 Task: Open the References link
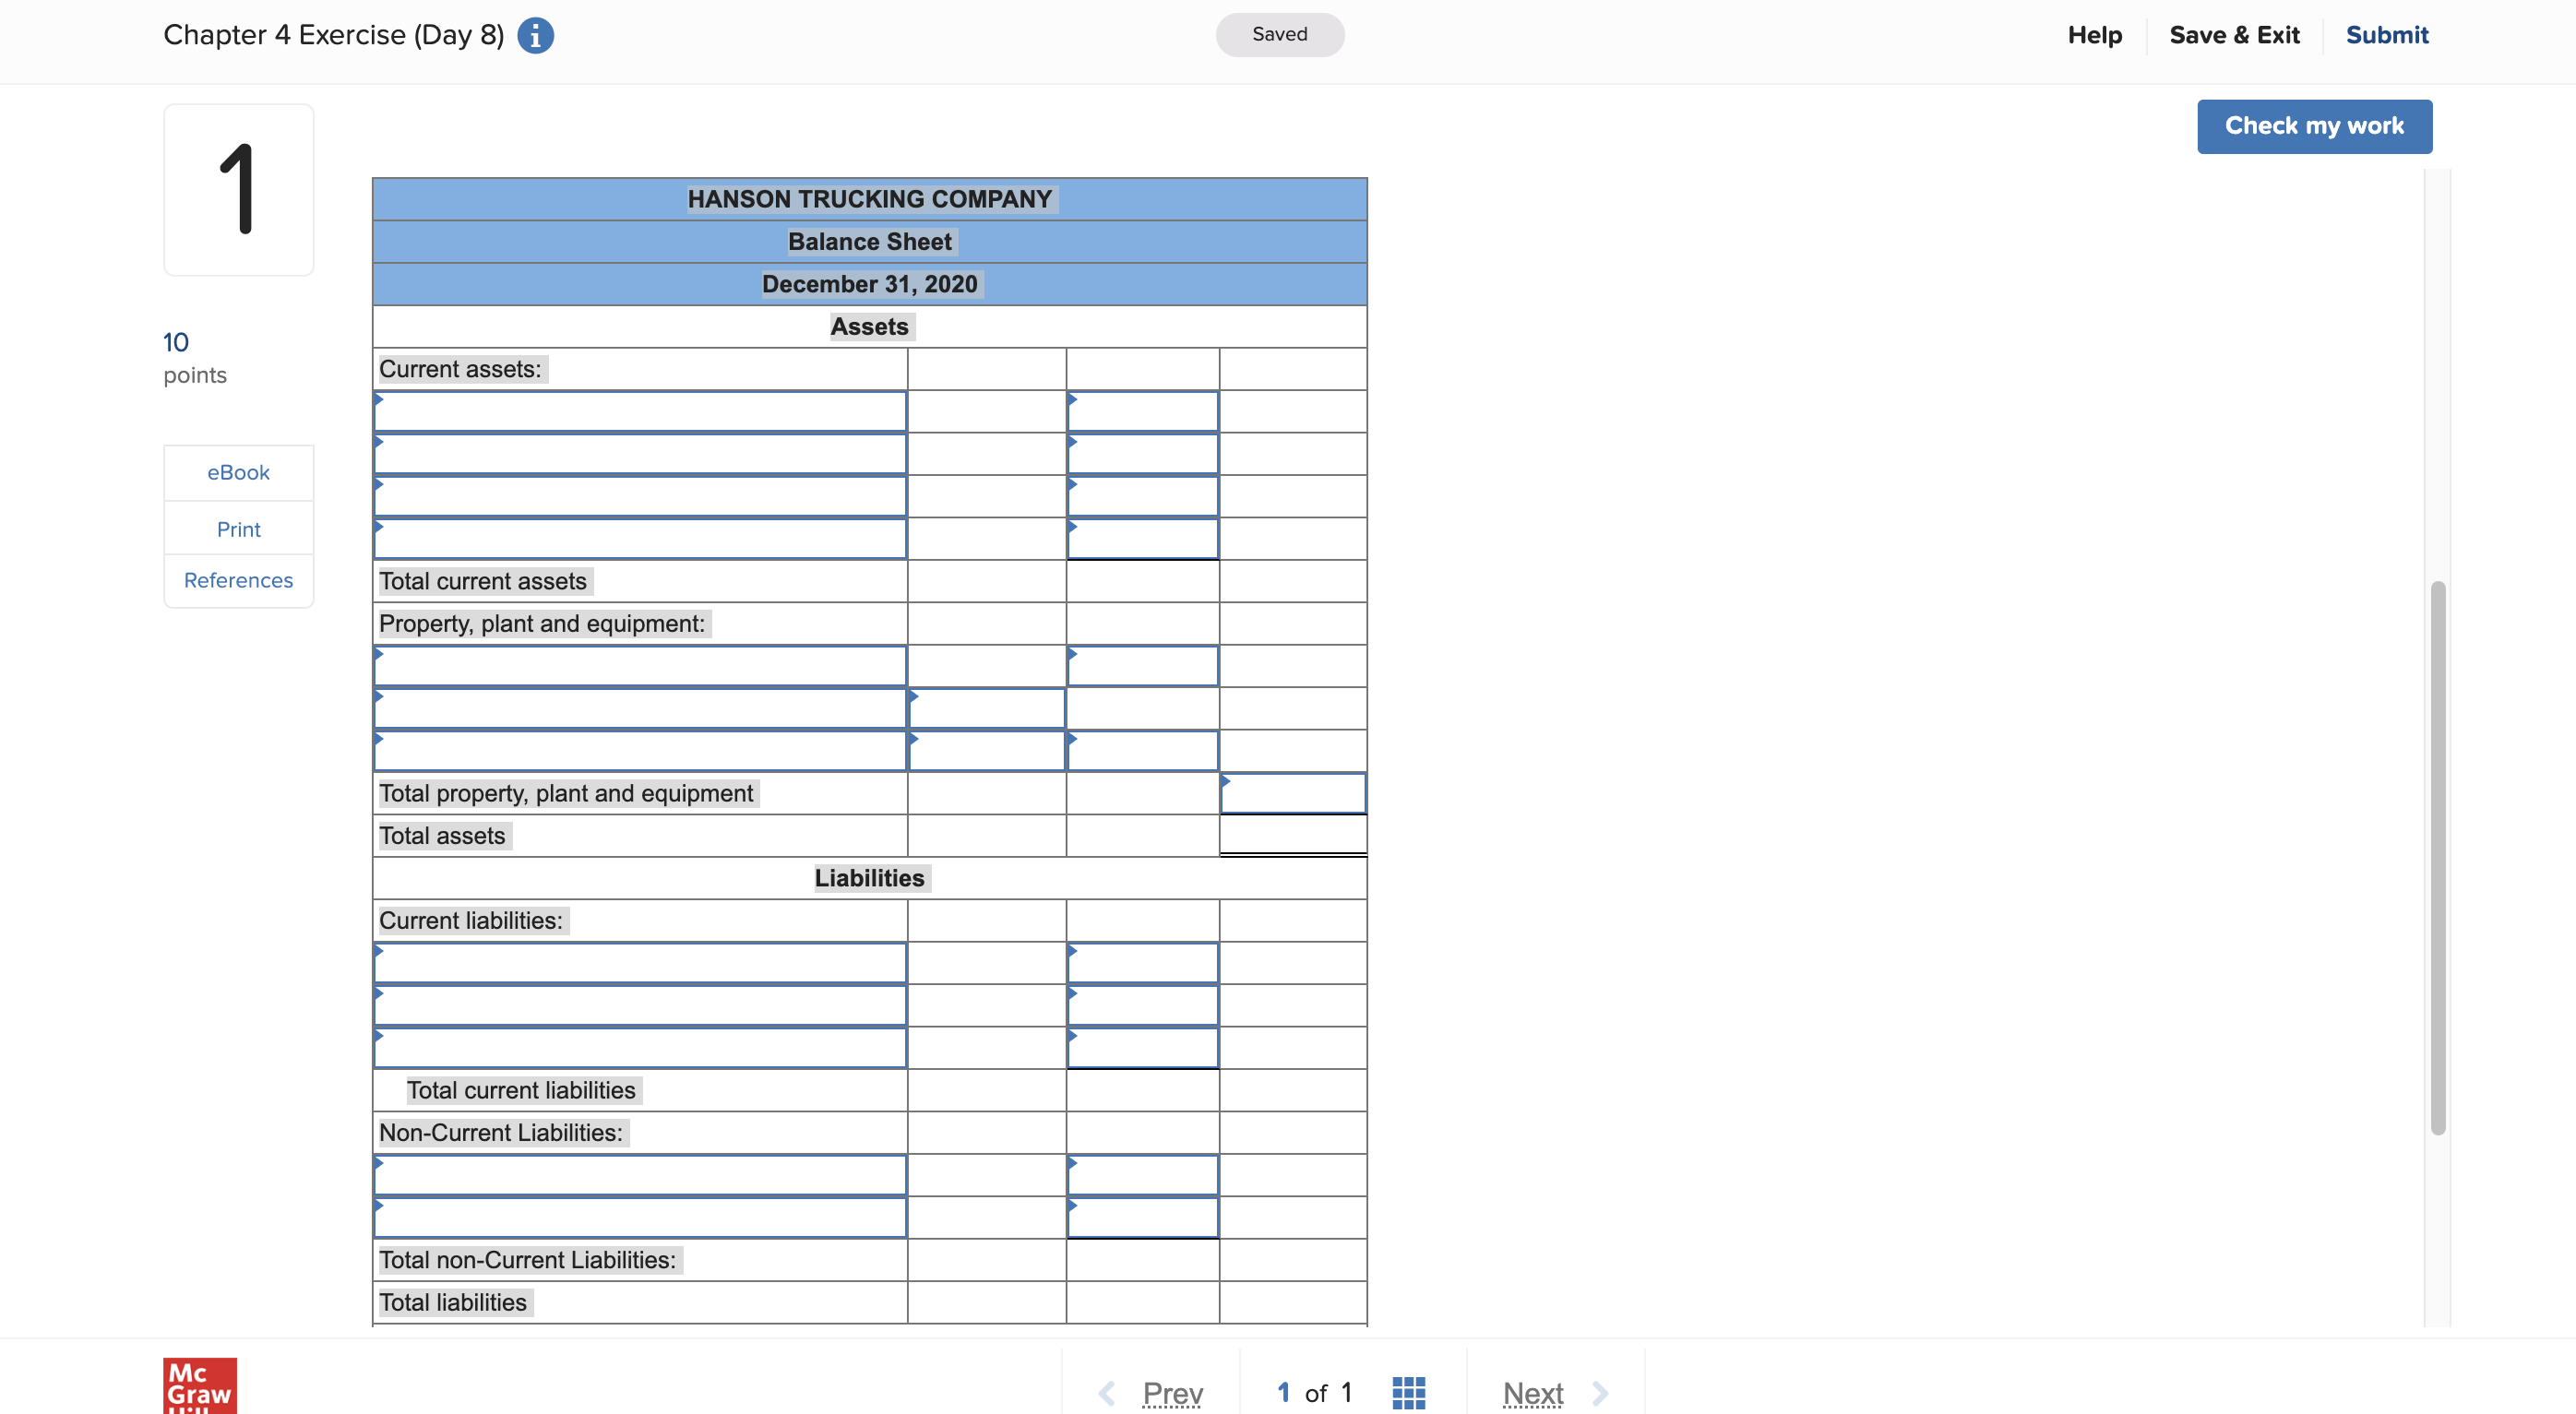point(238,580)
